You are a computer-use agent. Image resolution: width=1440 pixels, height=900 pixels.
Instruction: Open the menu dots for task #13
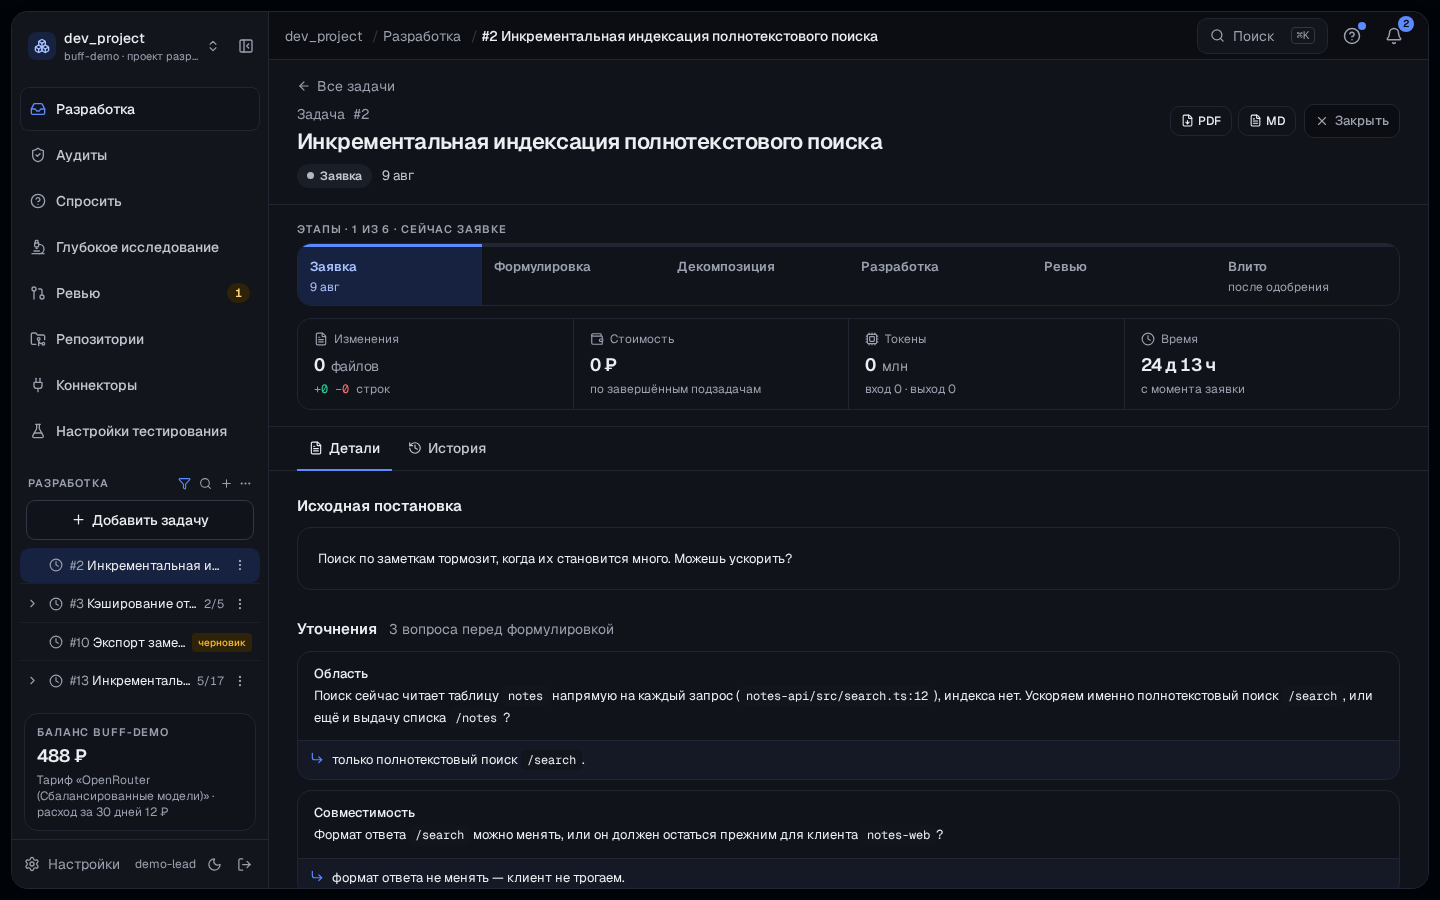240,681
